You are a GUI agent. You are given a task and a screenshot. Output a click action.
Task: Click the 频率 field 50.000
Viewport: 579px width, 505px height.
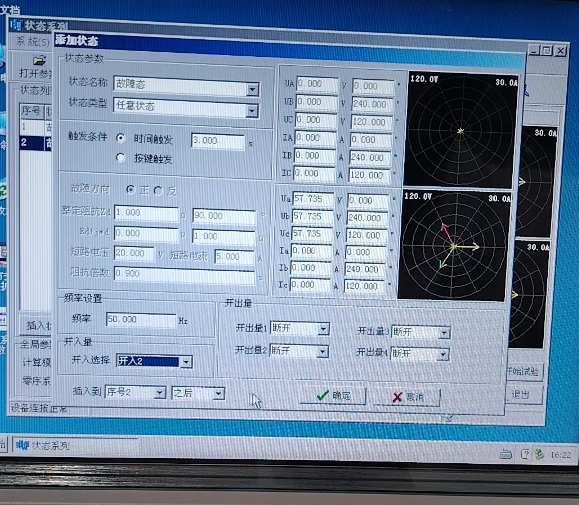pos(141,320)
